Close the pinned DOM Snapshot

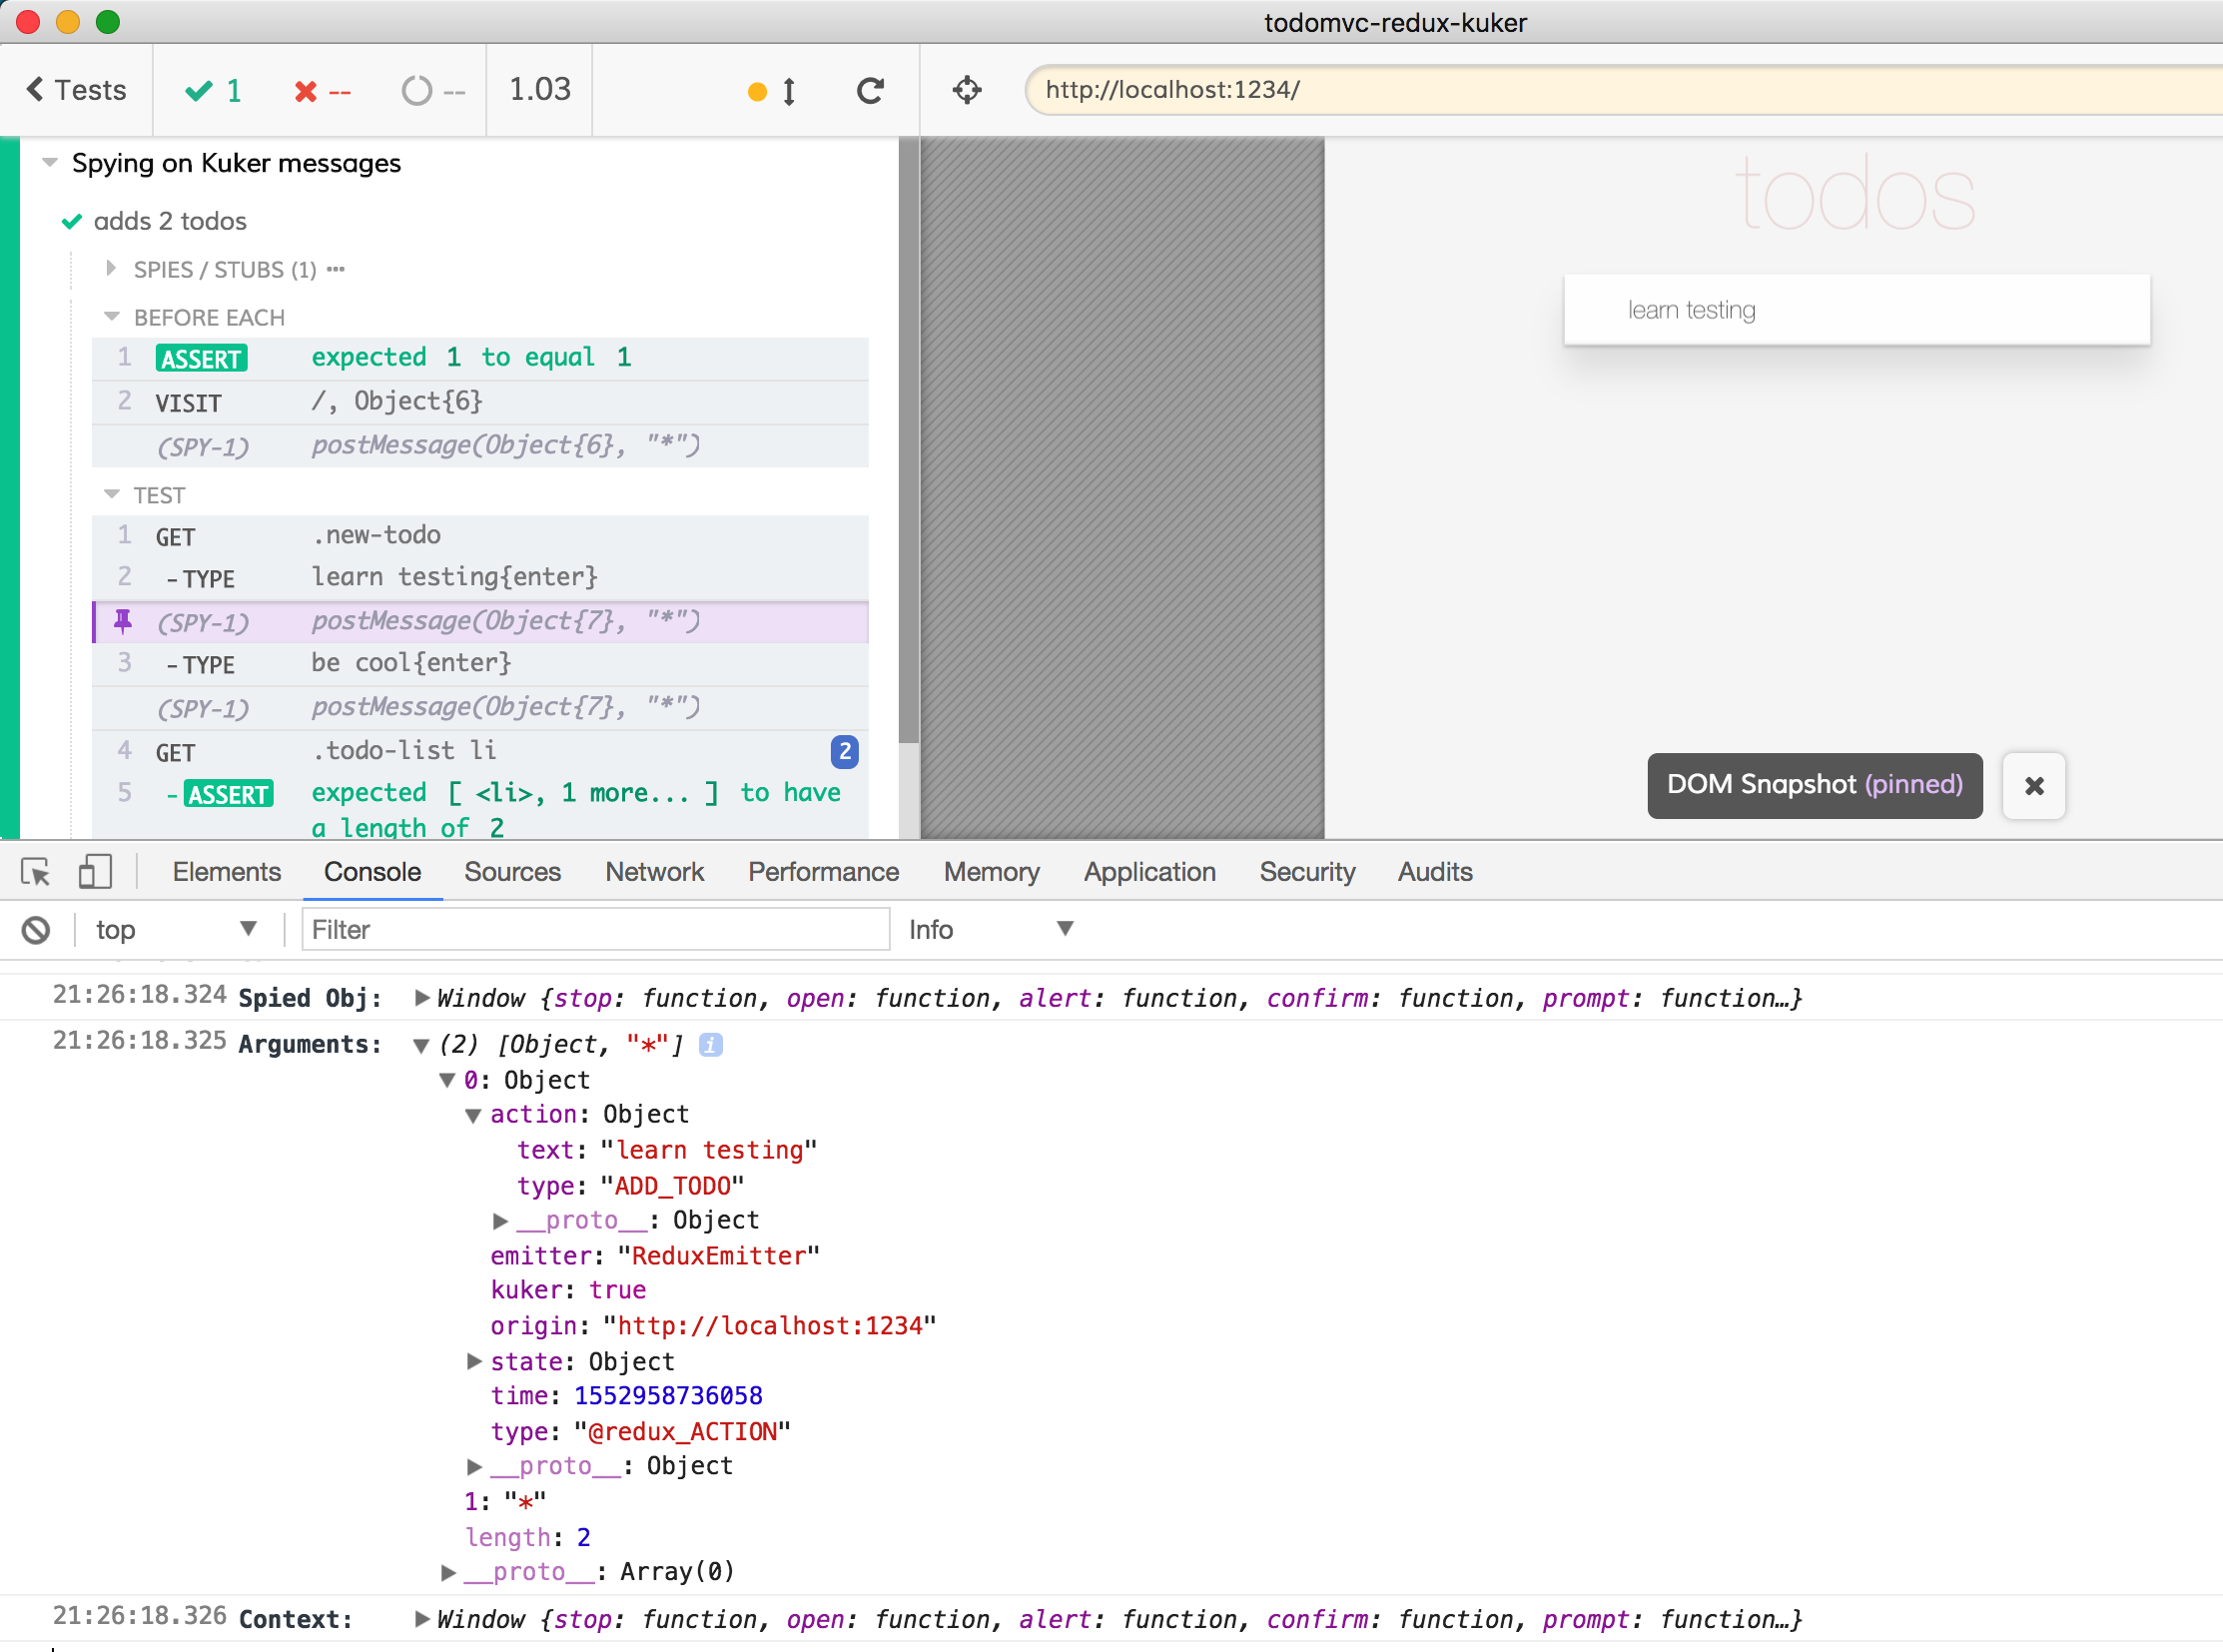point(2033,786)
